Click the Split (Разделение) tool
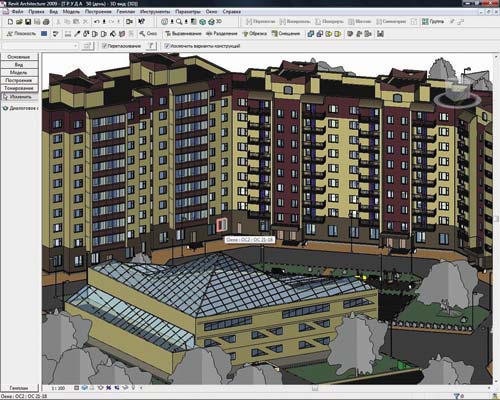The height and width of the screenshot is (400, 500). pyautogui.click(x=222, y=34)
